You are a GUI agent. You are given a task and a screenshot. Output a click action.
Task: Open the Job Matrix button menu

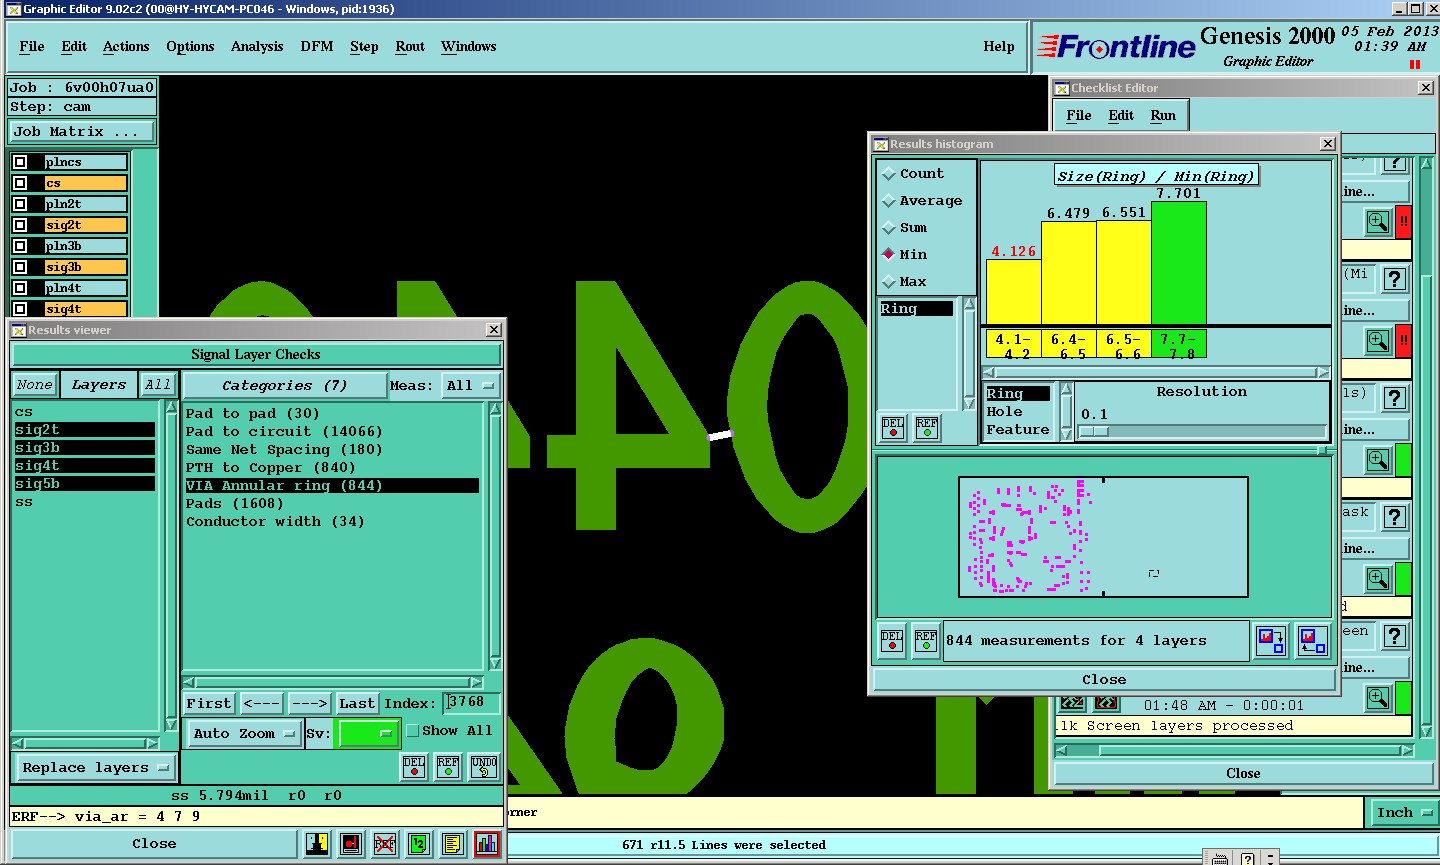tap(82, 132)
